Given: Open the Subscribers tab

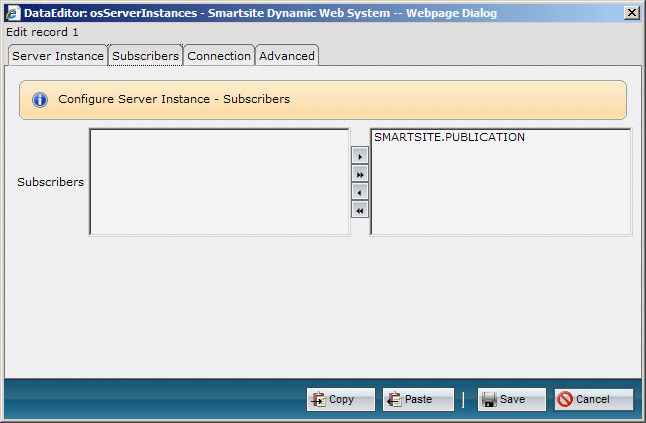Looking at the screenshot, I should click(145, 56).
